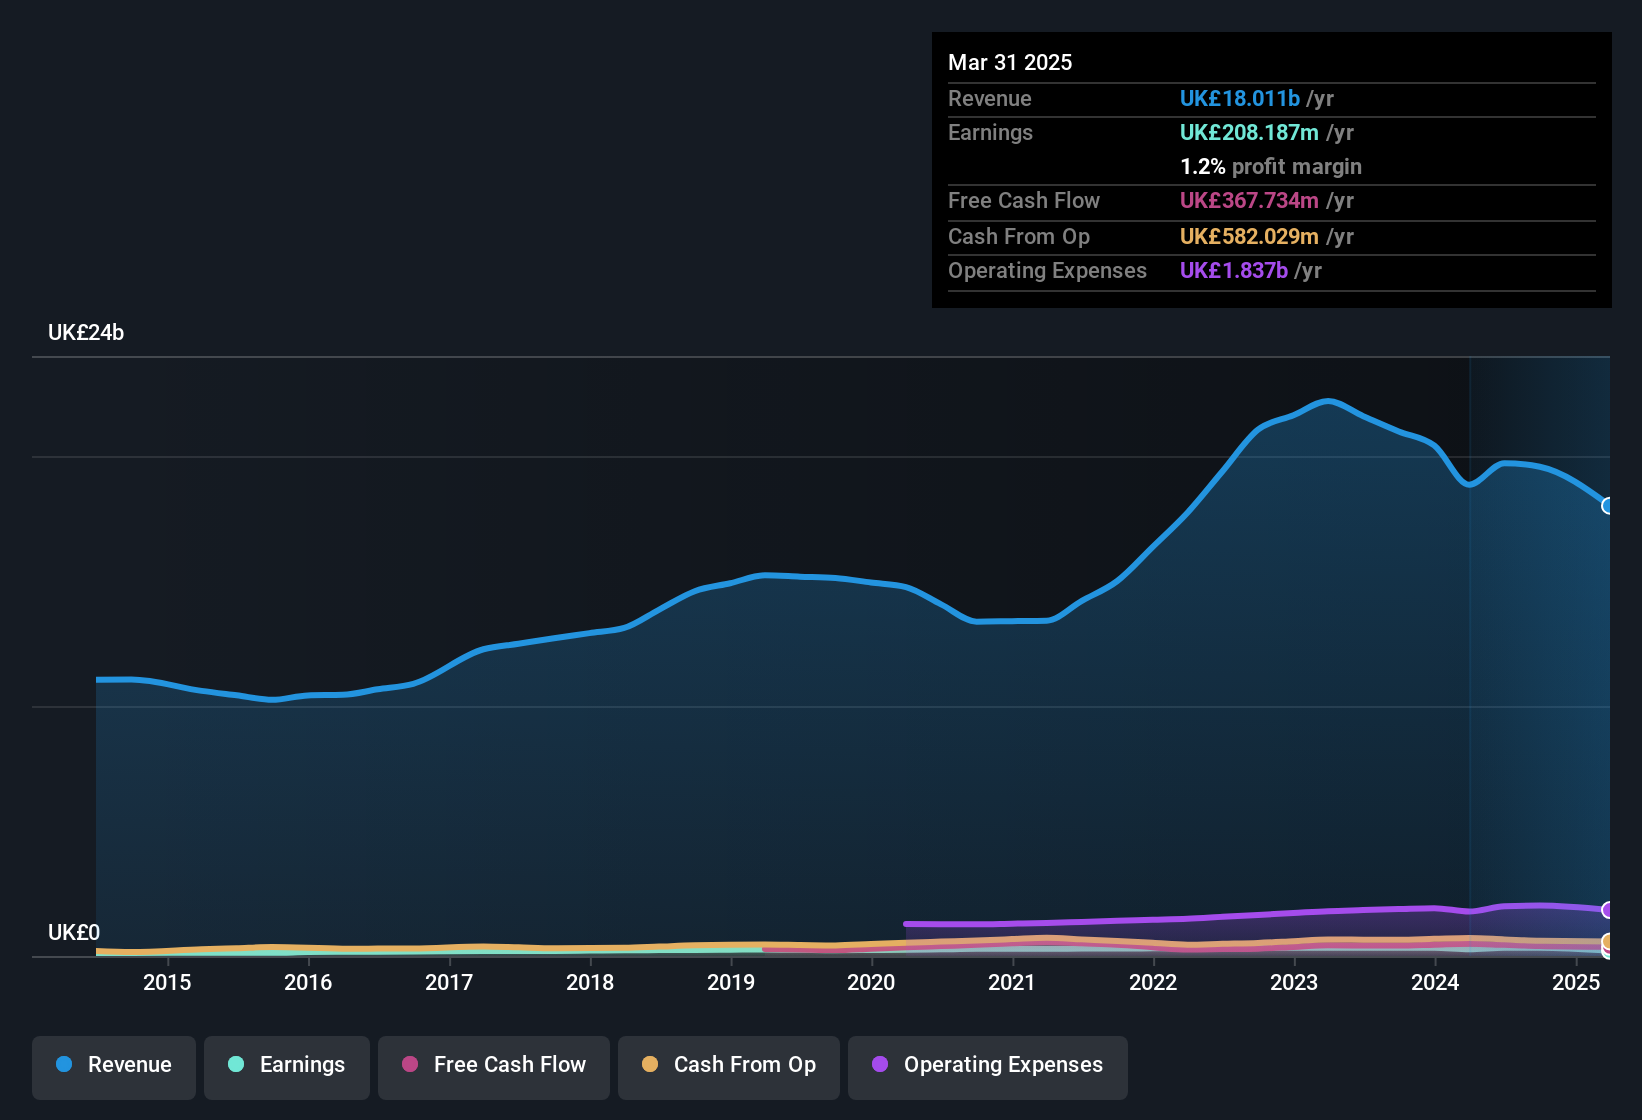This screenshot has height=1120, width=1642.
Task: Click the 2018 x-axis label
Action: (590, 982)
